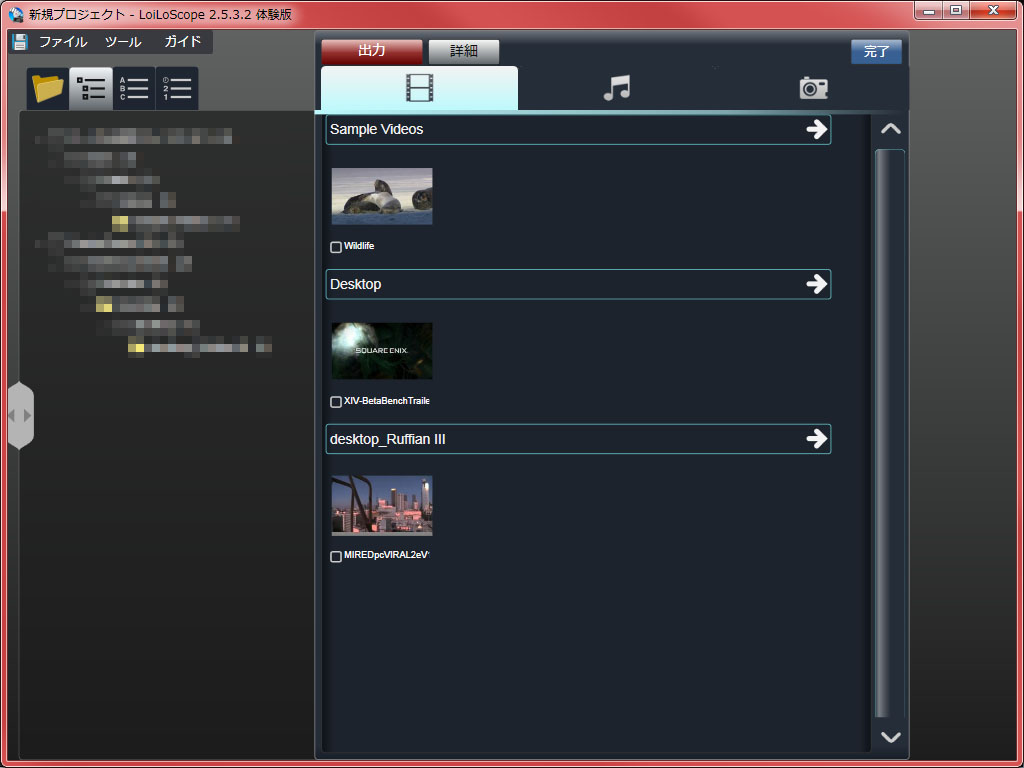Open Desktop folder via its arrow
This screenshot has width=1024, height=768.
pos(816,284)
